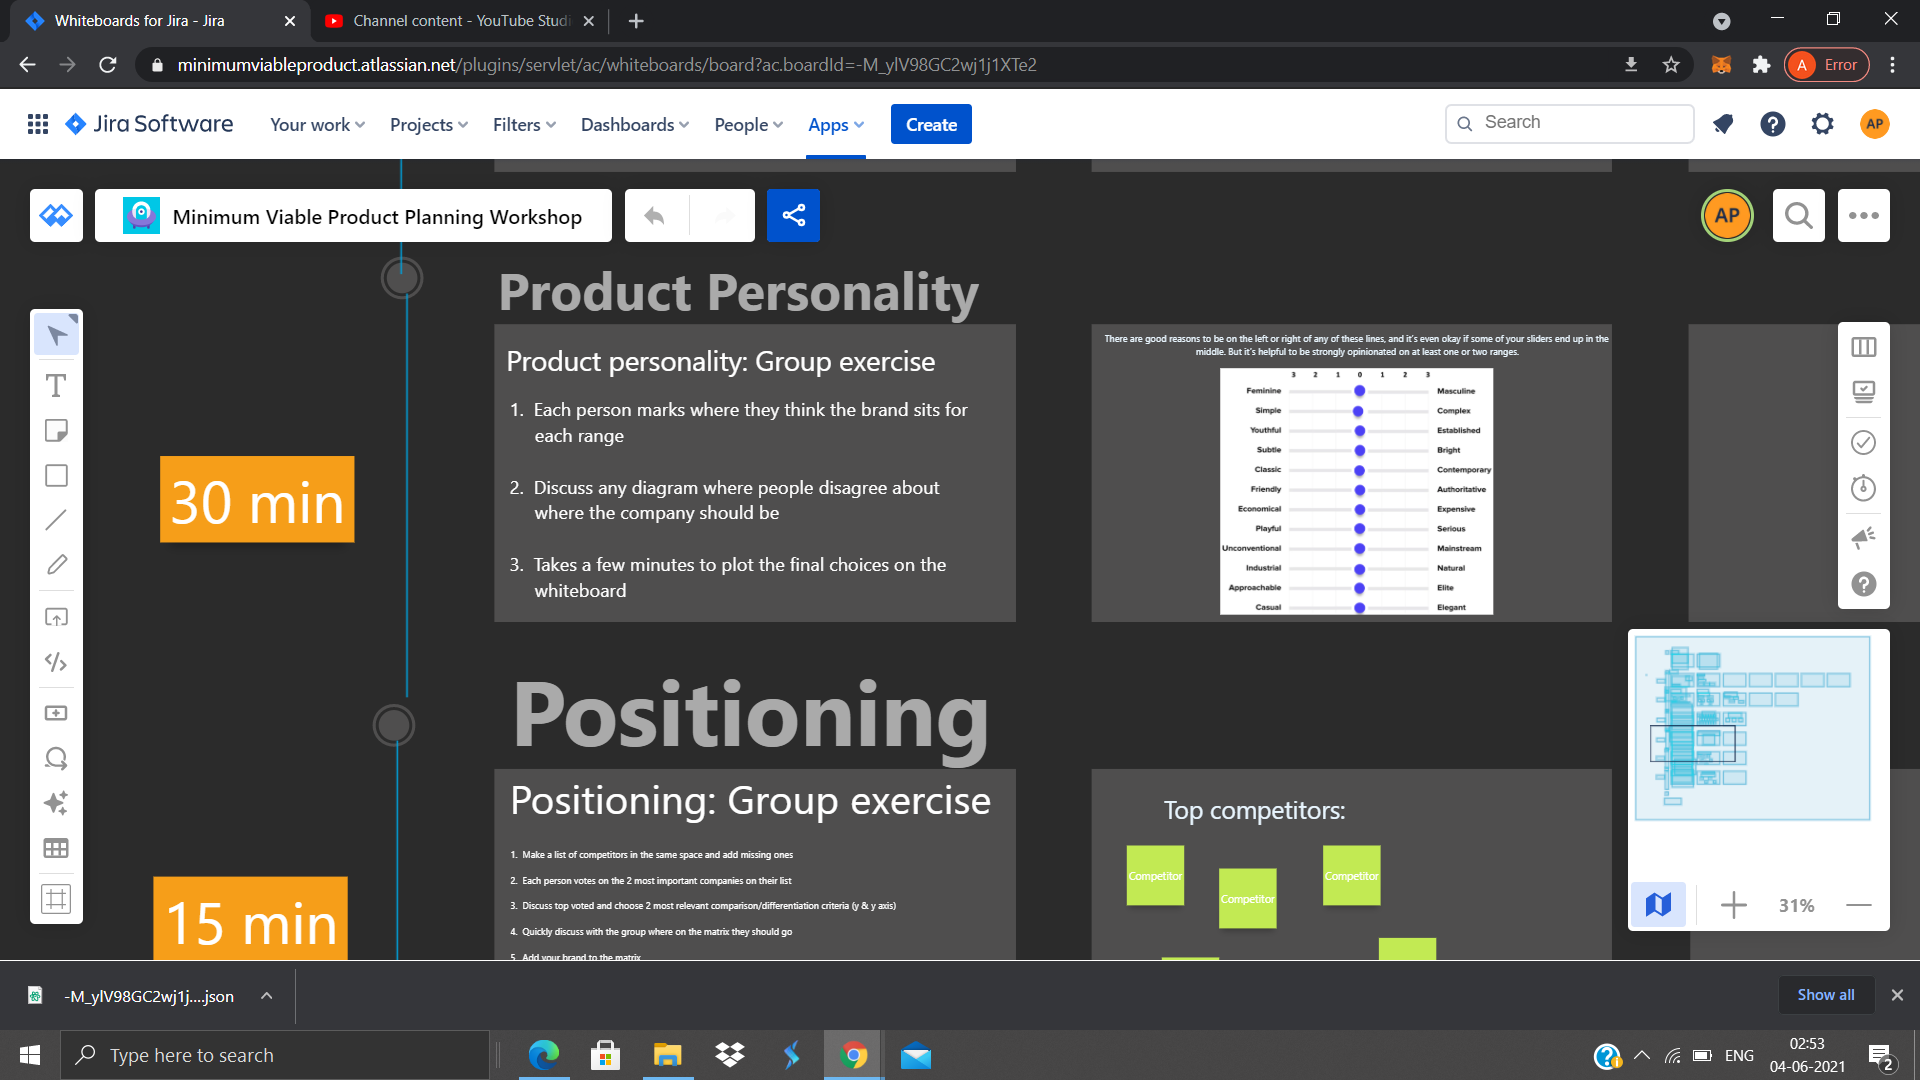This screenshot has width=1920, height=1080.
Task: Open the Apps menu
Action: (x=835, y=125)
